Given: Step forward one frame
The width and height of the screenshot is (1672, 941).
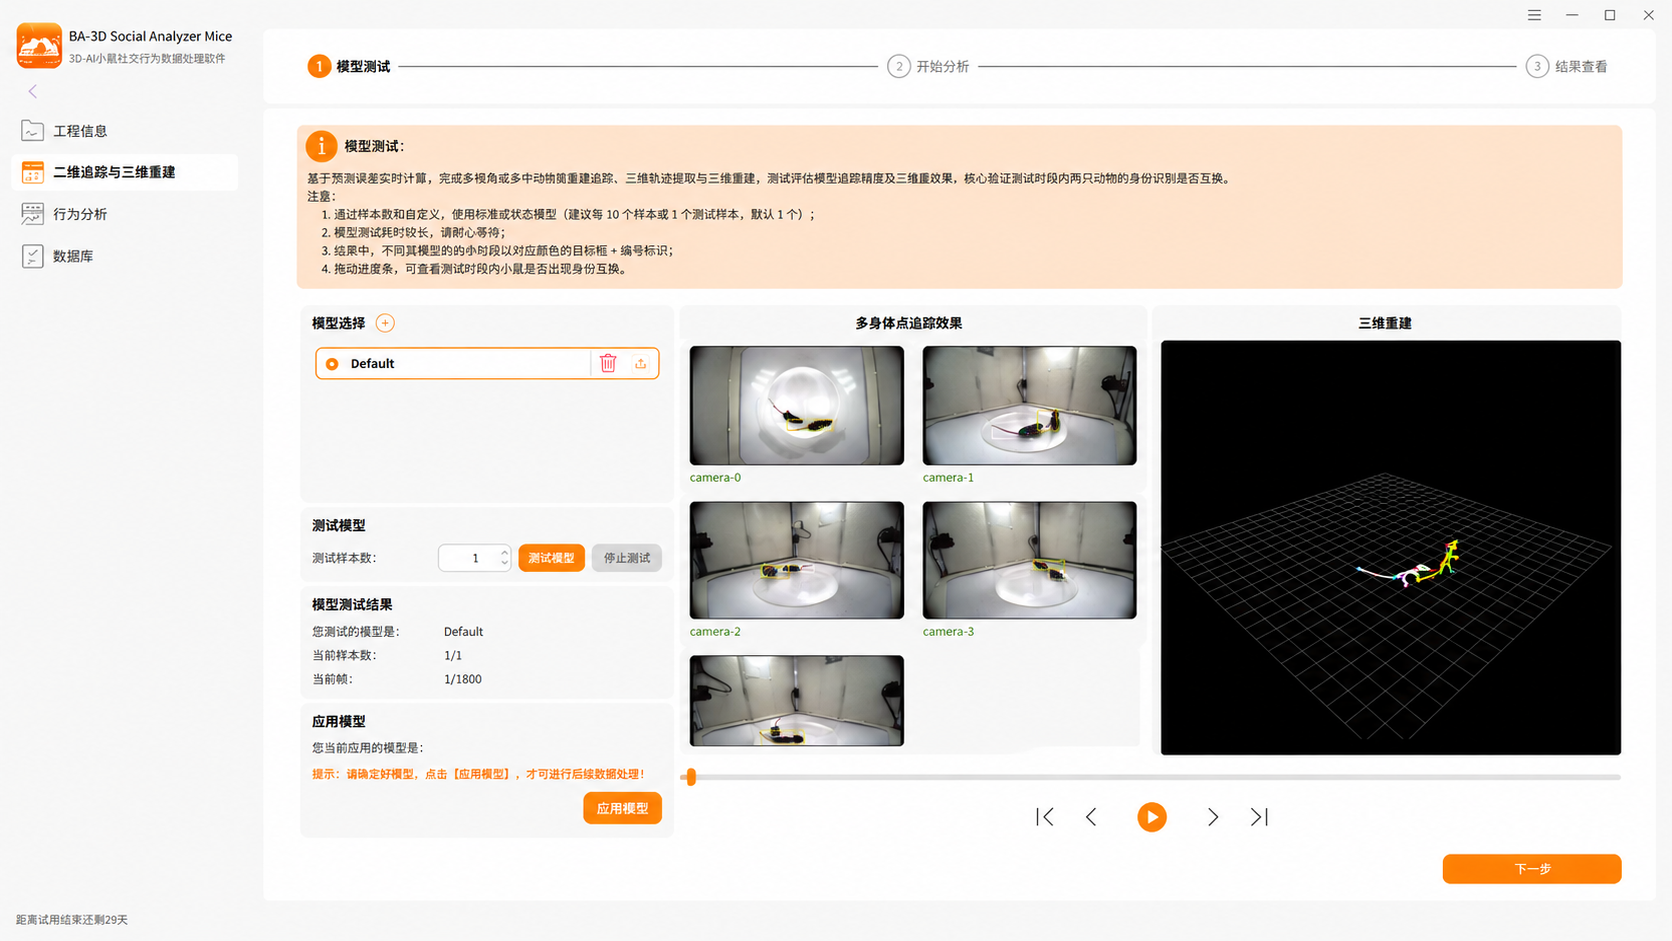Looking at the screenshot, I should [1213, 817].
